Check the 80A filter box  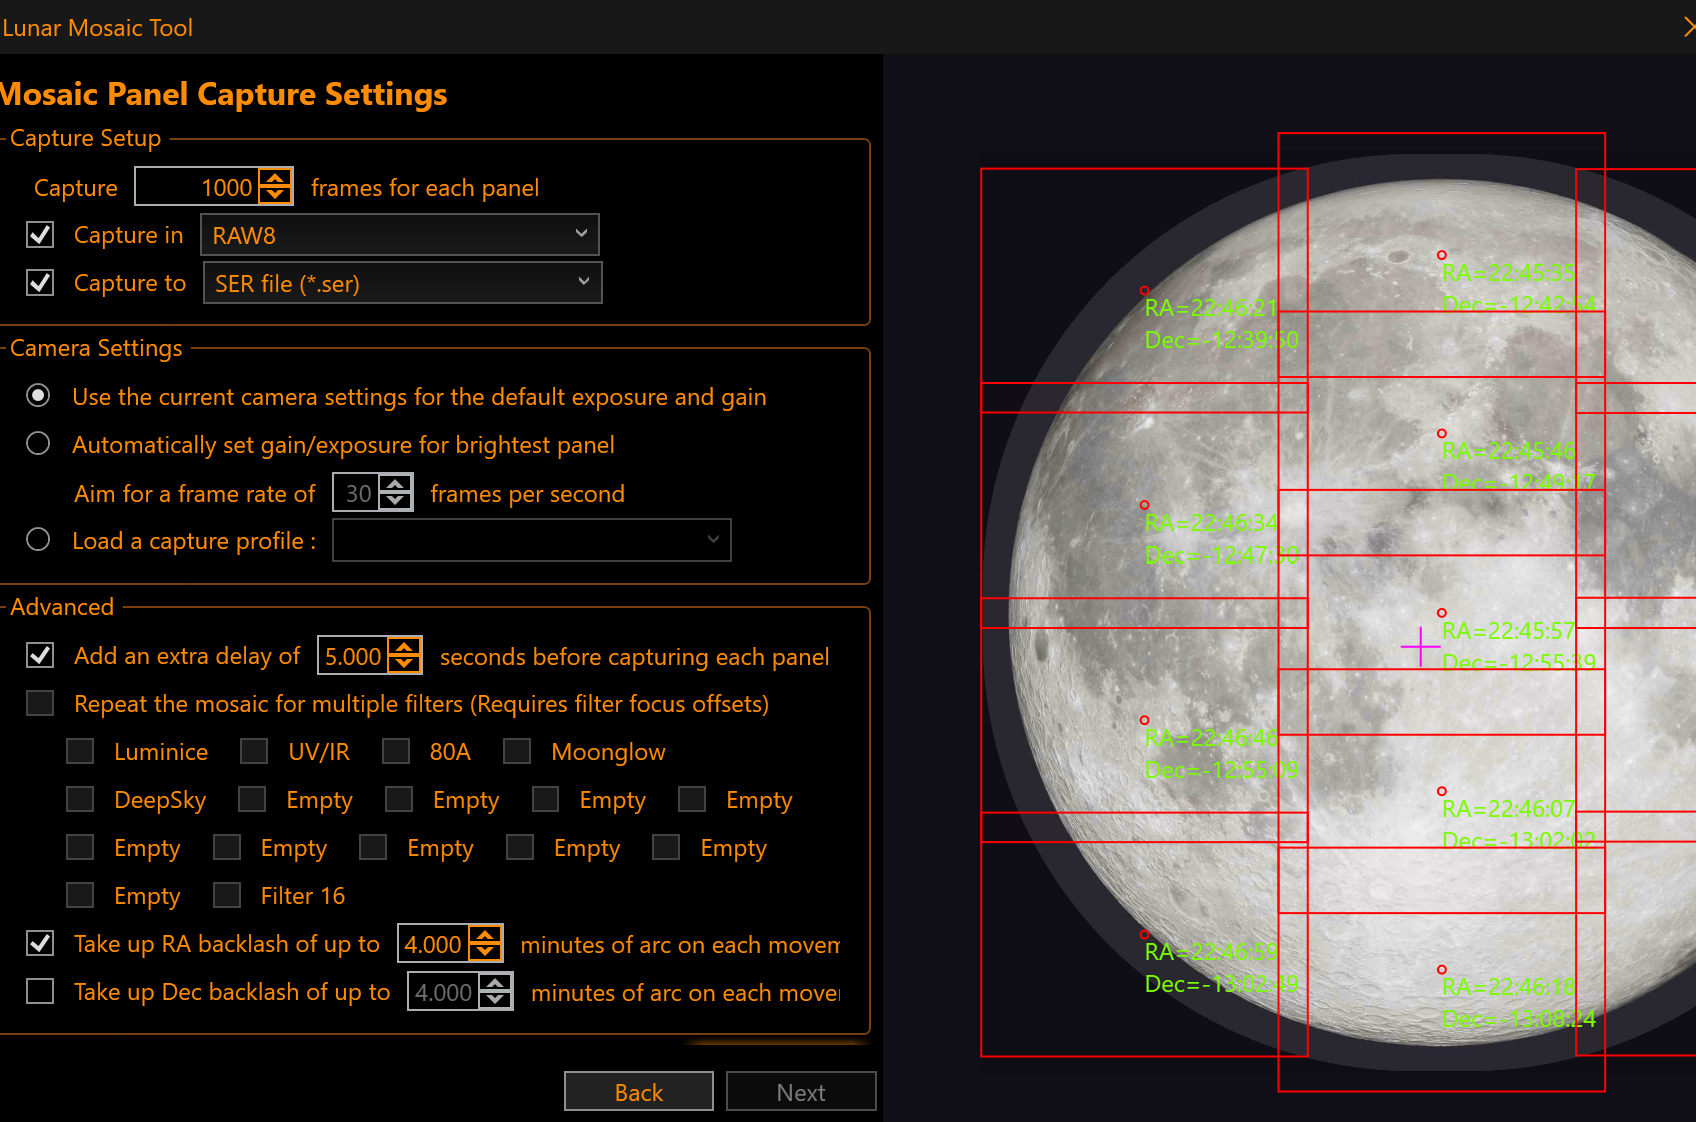point(396,751)
